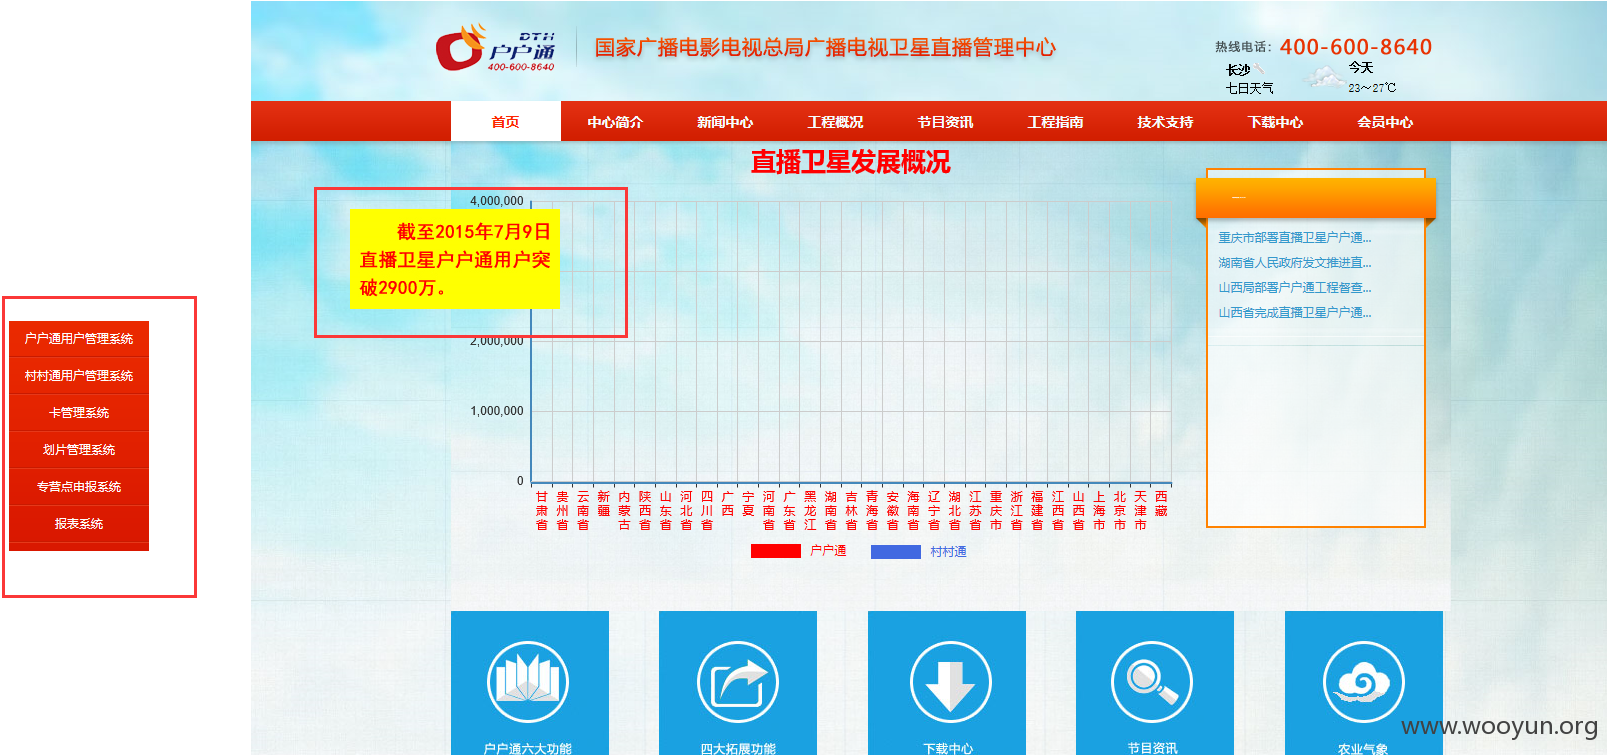Click the 长沙 city weather label
The image size is (1607, 755).
(1238, 70)
